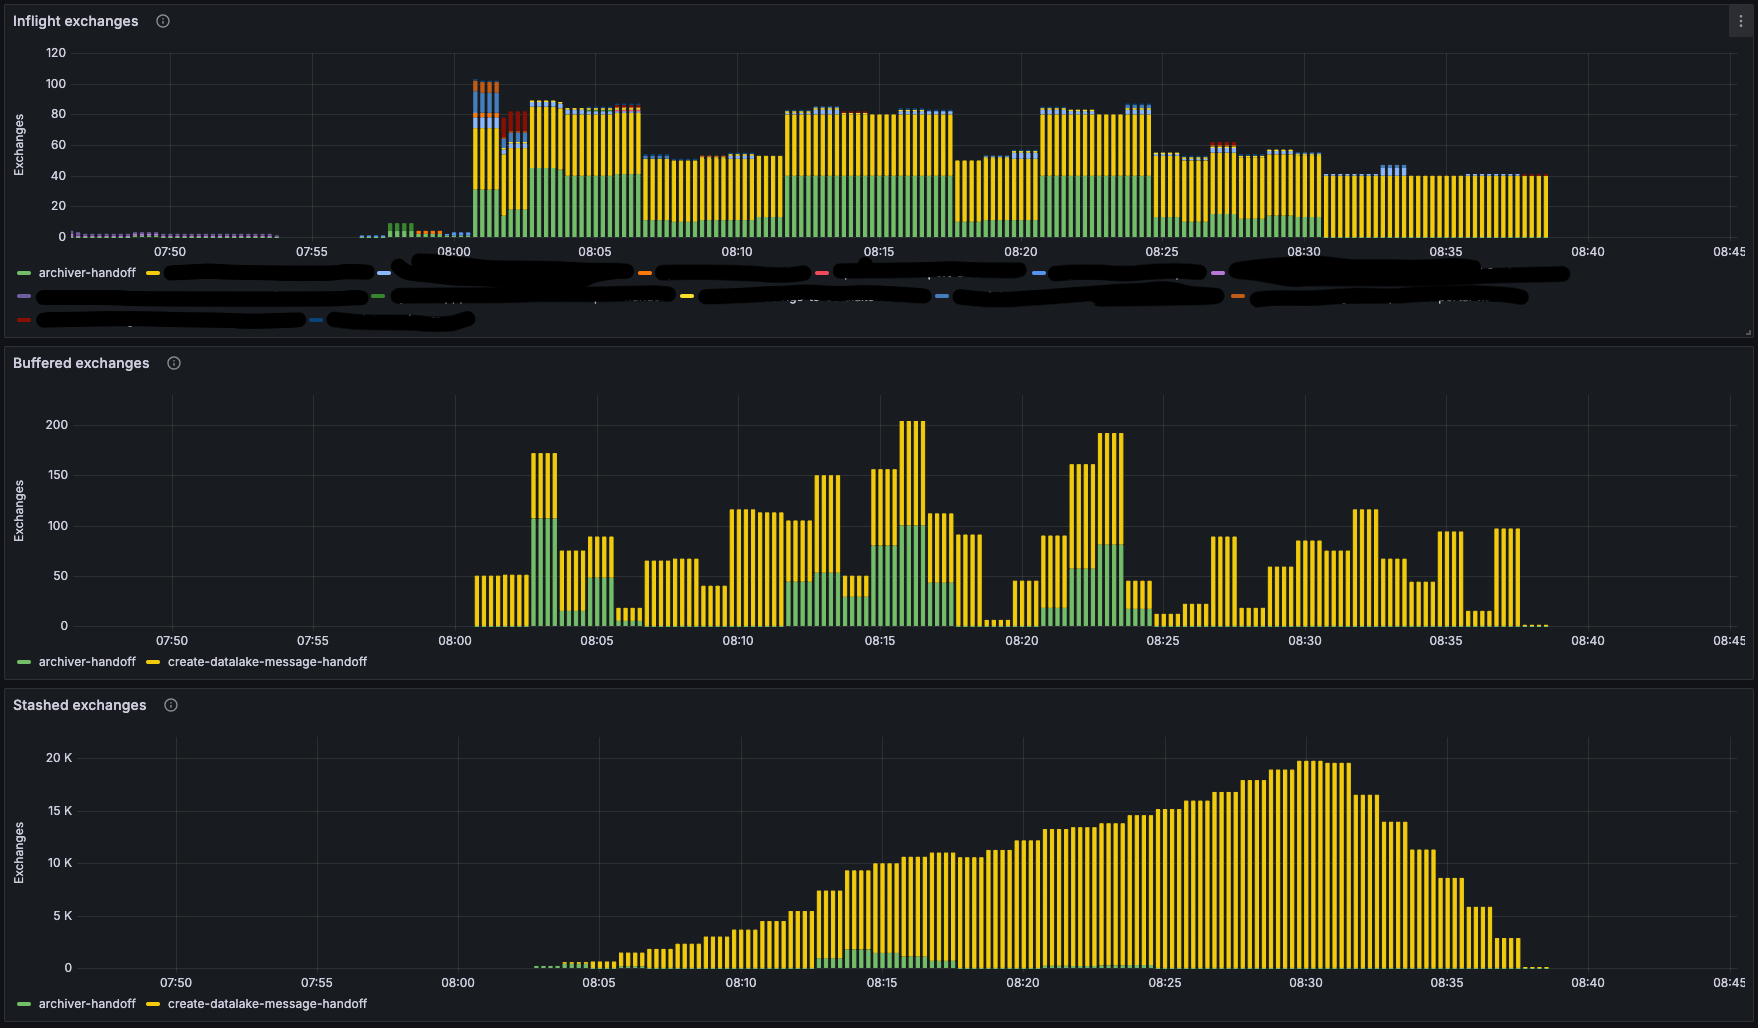Click info icon beside Inflight exchanges title
The height and width of the screenshot is (1028, 1758).
click(163, 21)
